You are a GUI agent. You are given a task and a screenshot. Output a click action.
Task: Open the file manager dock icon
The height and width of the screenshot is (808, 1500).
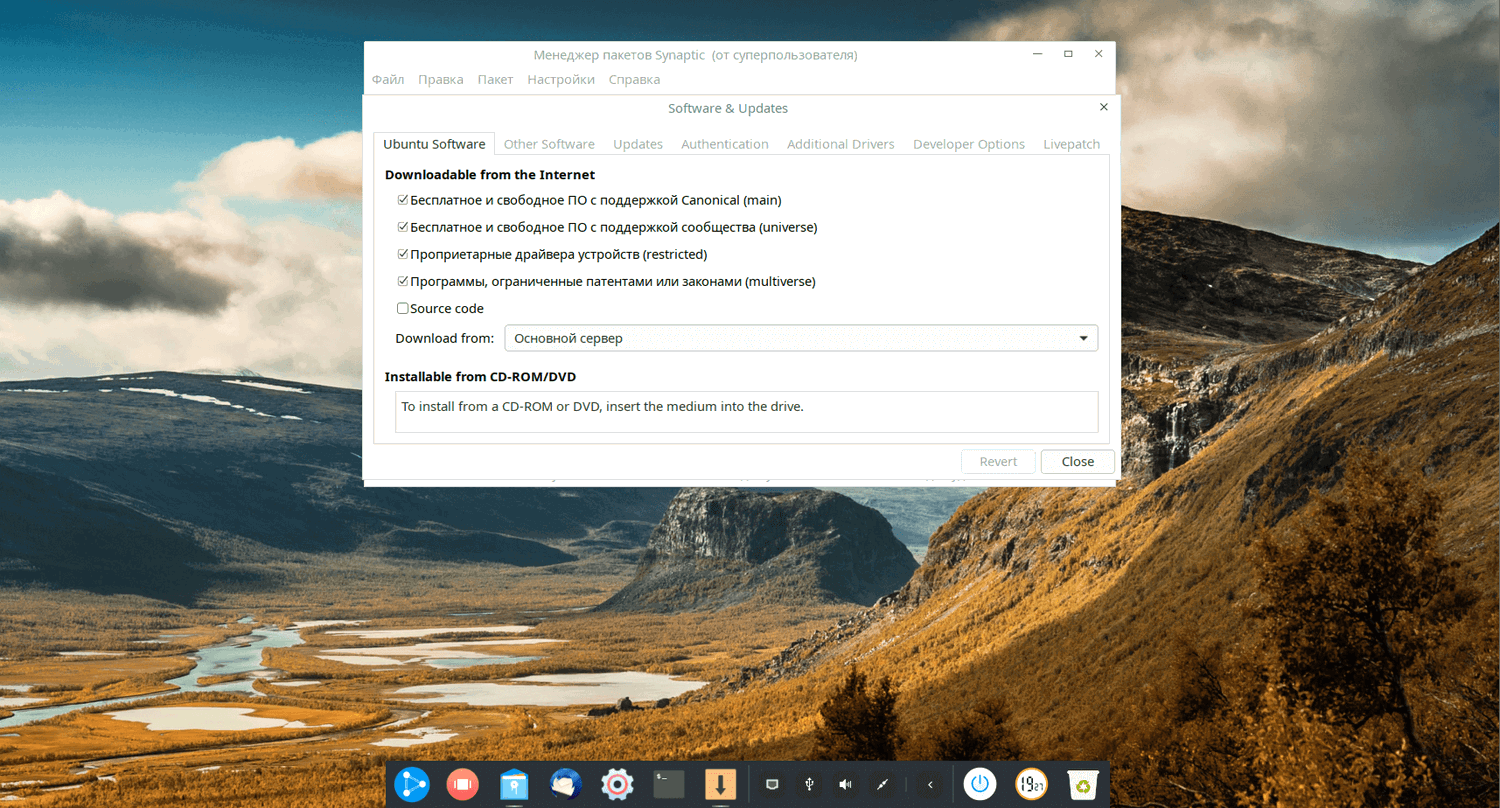tap(515, 784)
